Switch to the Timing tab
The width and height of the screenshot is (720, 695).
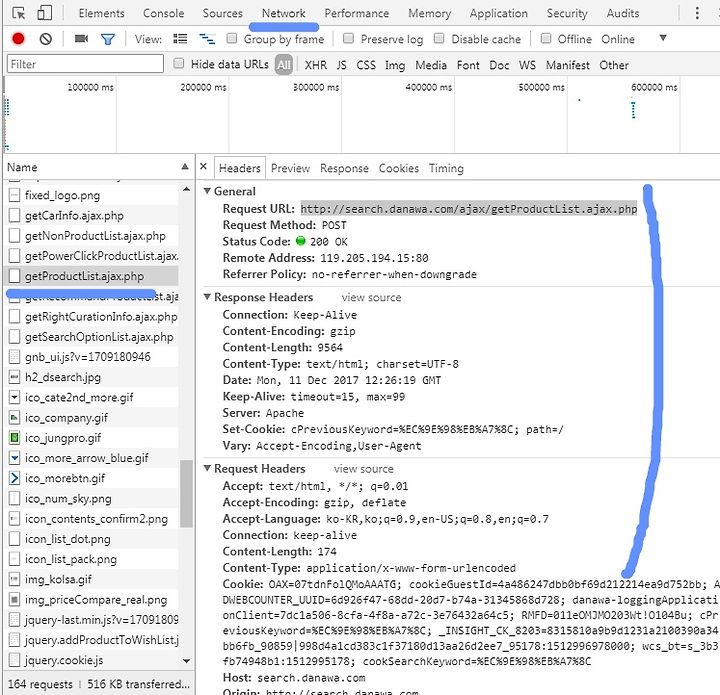tap(446, 168)
